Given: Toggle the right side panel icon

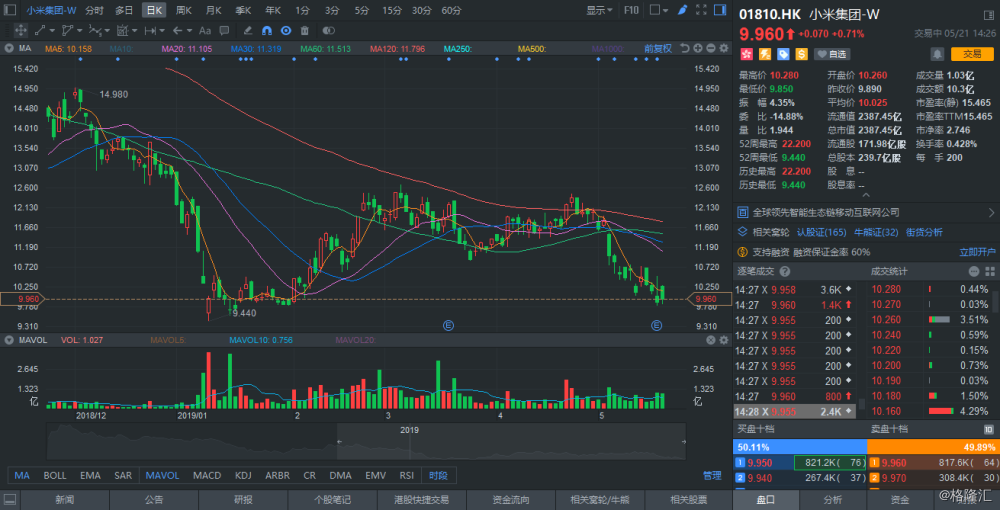Looking at the screenshot, I should pyautogui.click(x=720, y=10).
